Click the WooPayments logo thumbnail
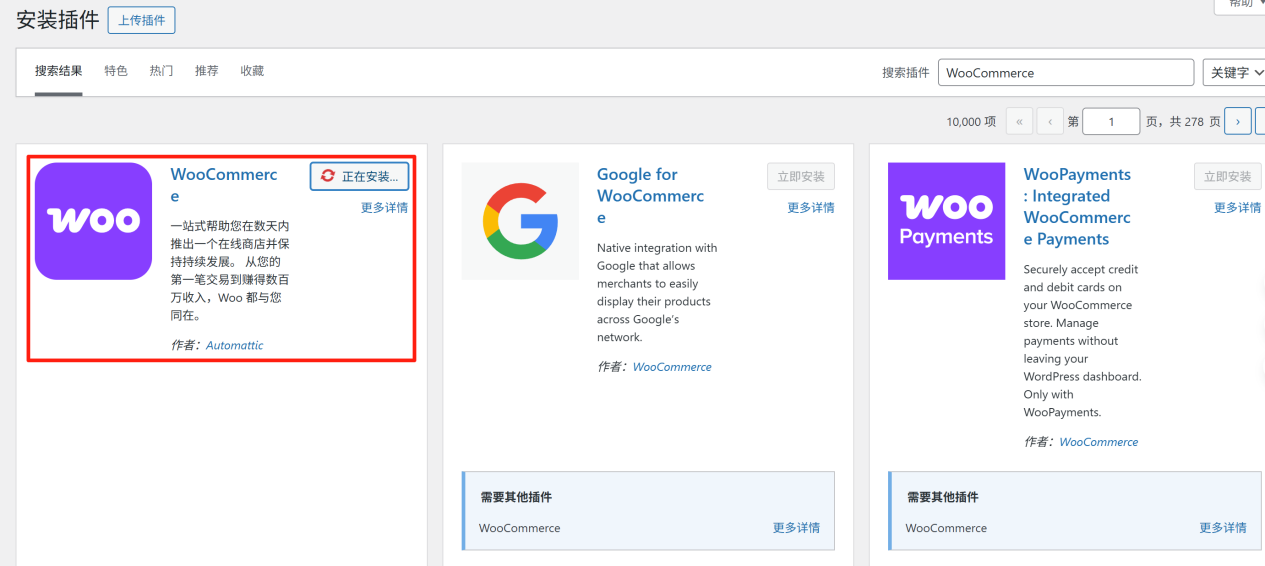The width and height of the screenshot is (1265, 566). [x=946, y=221]
